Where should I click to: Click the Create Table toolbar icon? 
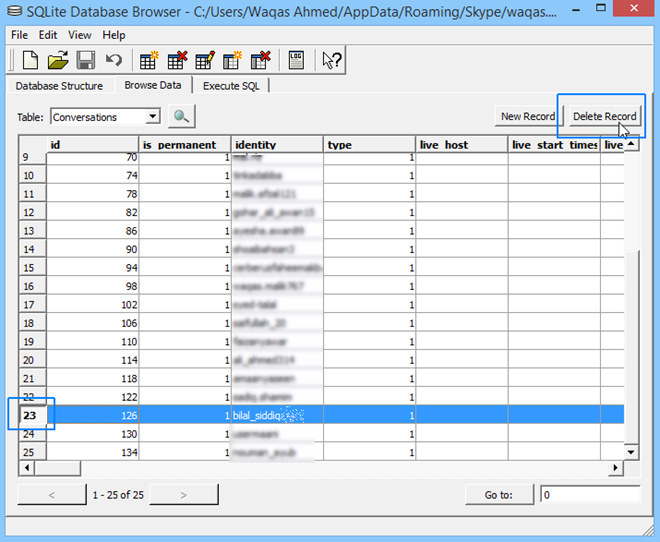click(x=149, y=60)
